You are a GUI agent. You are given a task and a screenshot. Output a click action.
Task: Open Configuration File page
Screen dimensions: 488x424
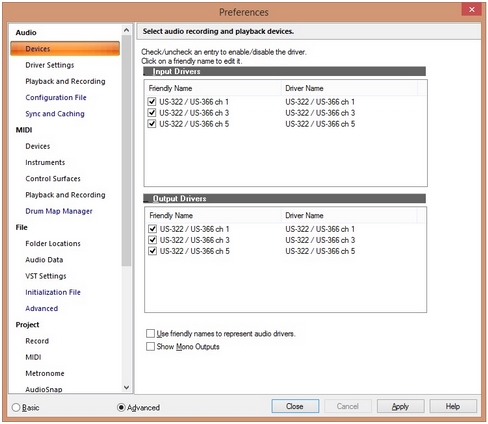click(56, 97)
